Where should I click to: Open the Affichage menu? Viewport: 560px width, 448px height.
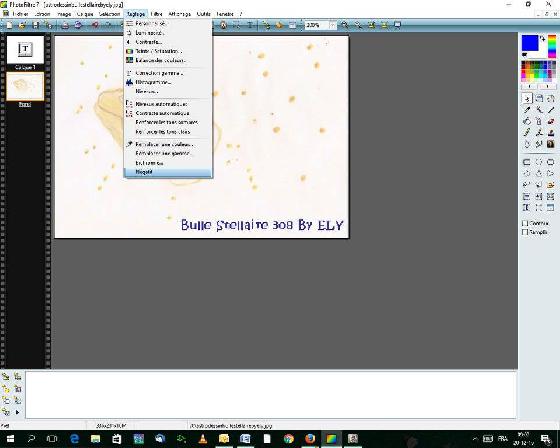(179, 14)
